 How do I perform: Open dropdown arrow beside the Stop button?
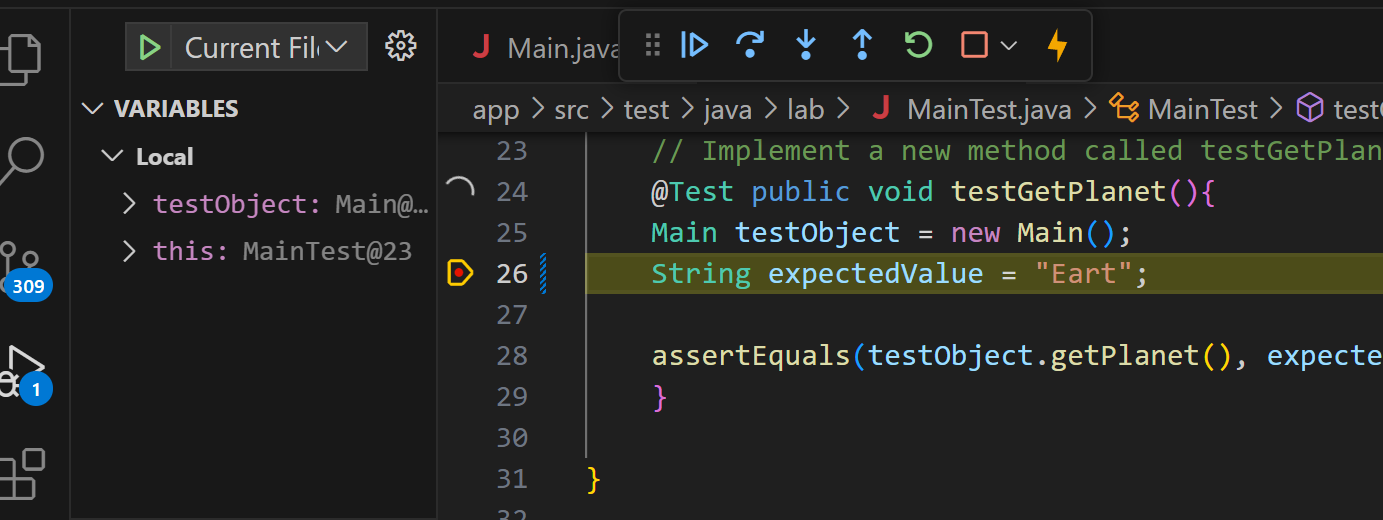1009,45
